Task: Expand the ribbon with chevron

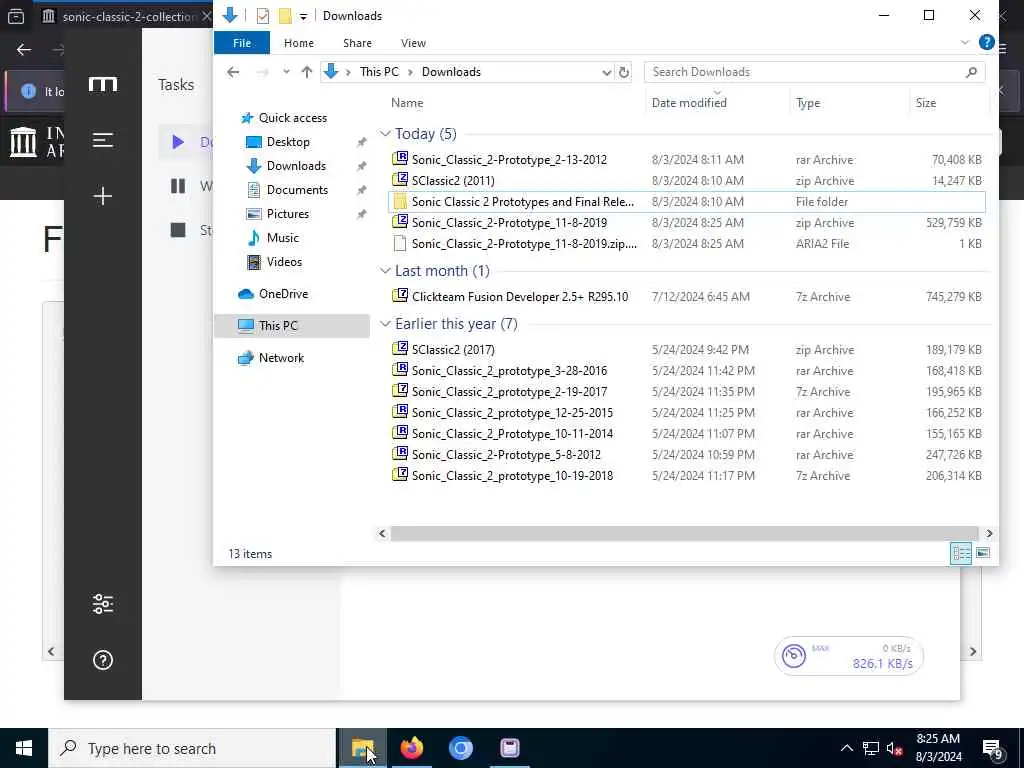Action: pos(965,42)
